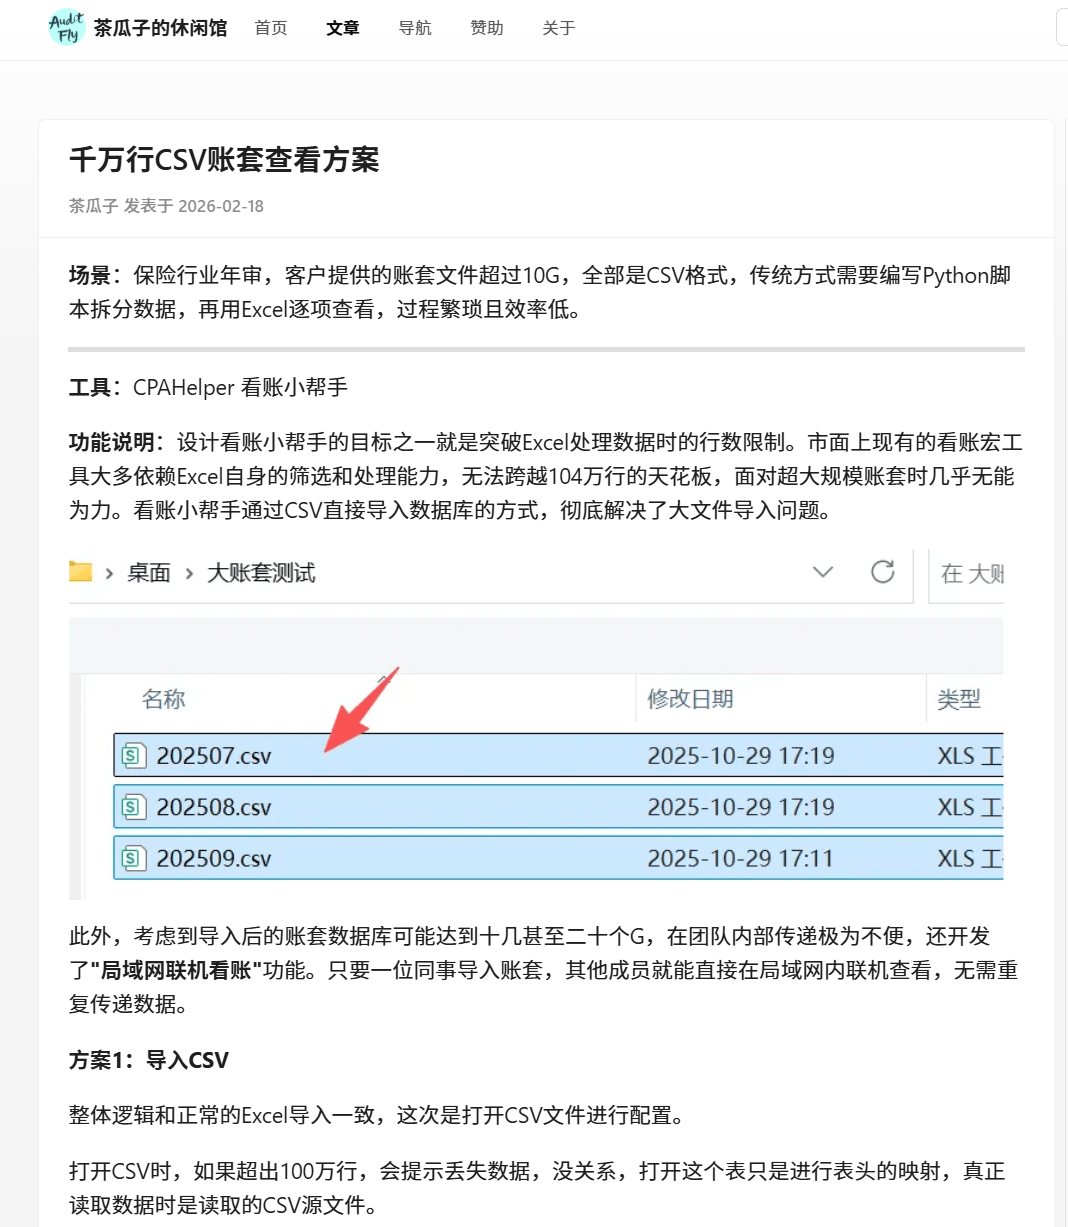Click the date 2025-10-29 17:19 of 202508.csv
Viewport: 1068px width, 1227px height.
coord(741,807)
